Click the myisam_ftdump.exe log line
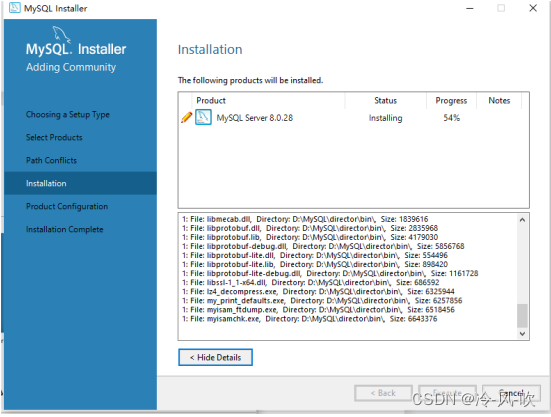551x417 pixels. 318,310
